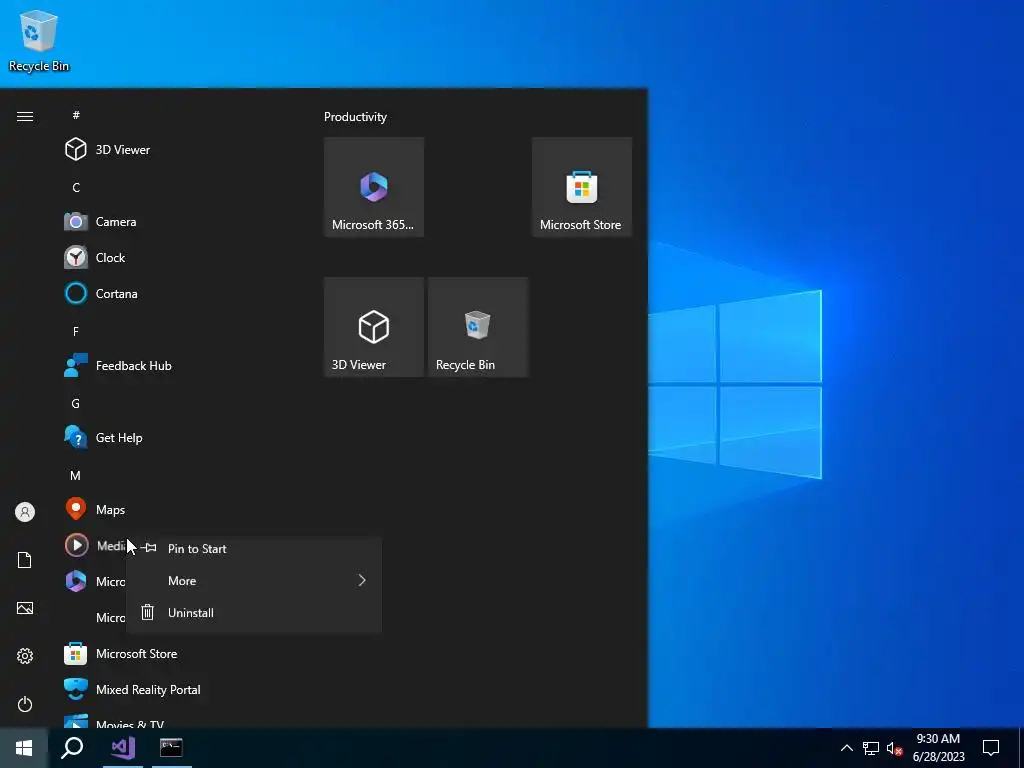The width and height of the screenshot is (1024, 768).
Task: Open the 3D Viewer pinned tile
Action: [x=374, y=327]
